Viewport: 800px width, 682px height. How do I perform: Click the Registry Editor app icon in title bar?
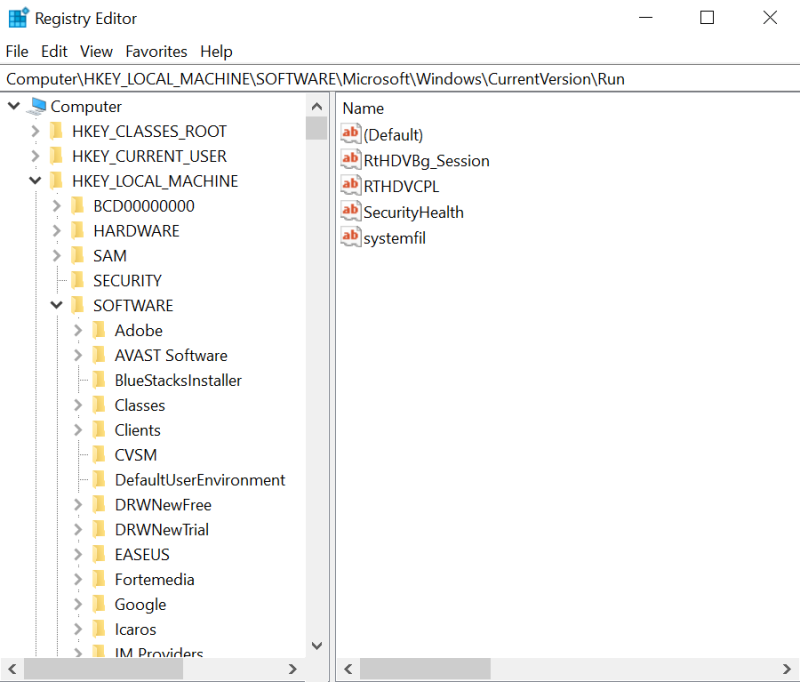point(19,18)
